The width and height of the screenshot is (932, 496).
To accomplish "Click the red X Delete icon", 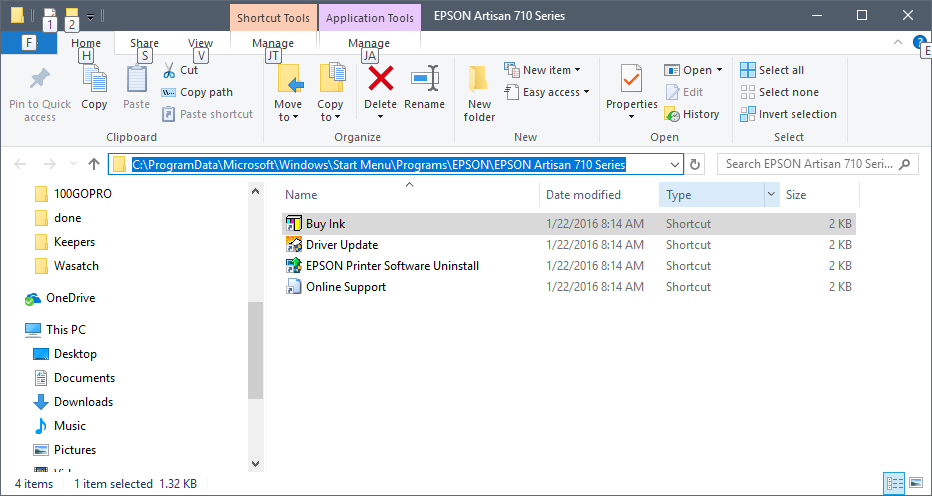I will click(x=380, y=79).
